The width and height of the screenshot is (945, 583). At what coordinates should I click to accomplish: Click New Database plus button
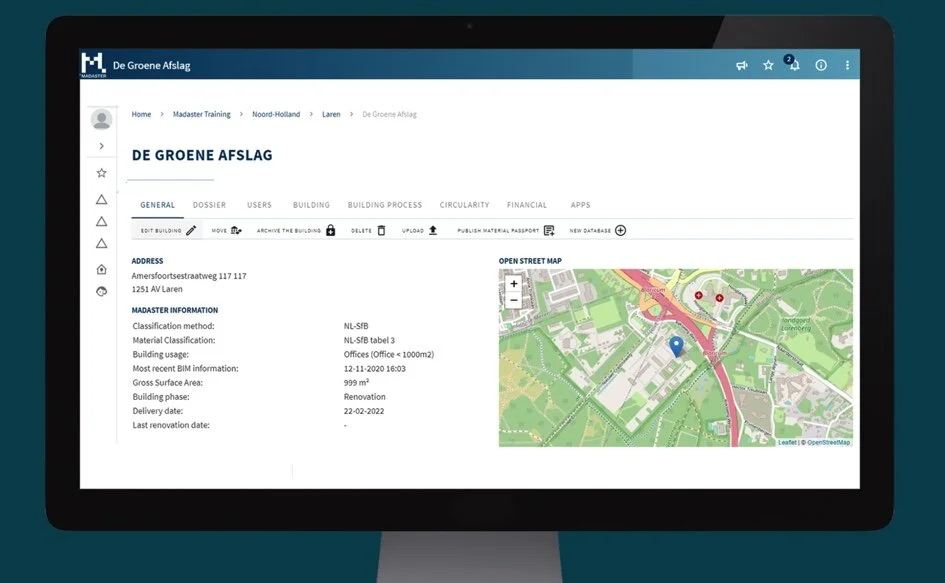tap(598, 230)
